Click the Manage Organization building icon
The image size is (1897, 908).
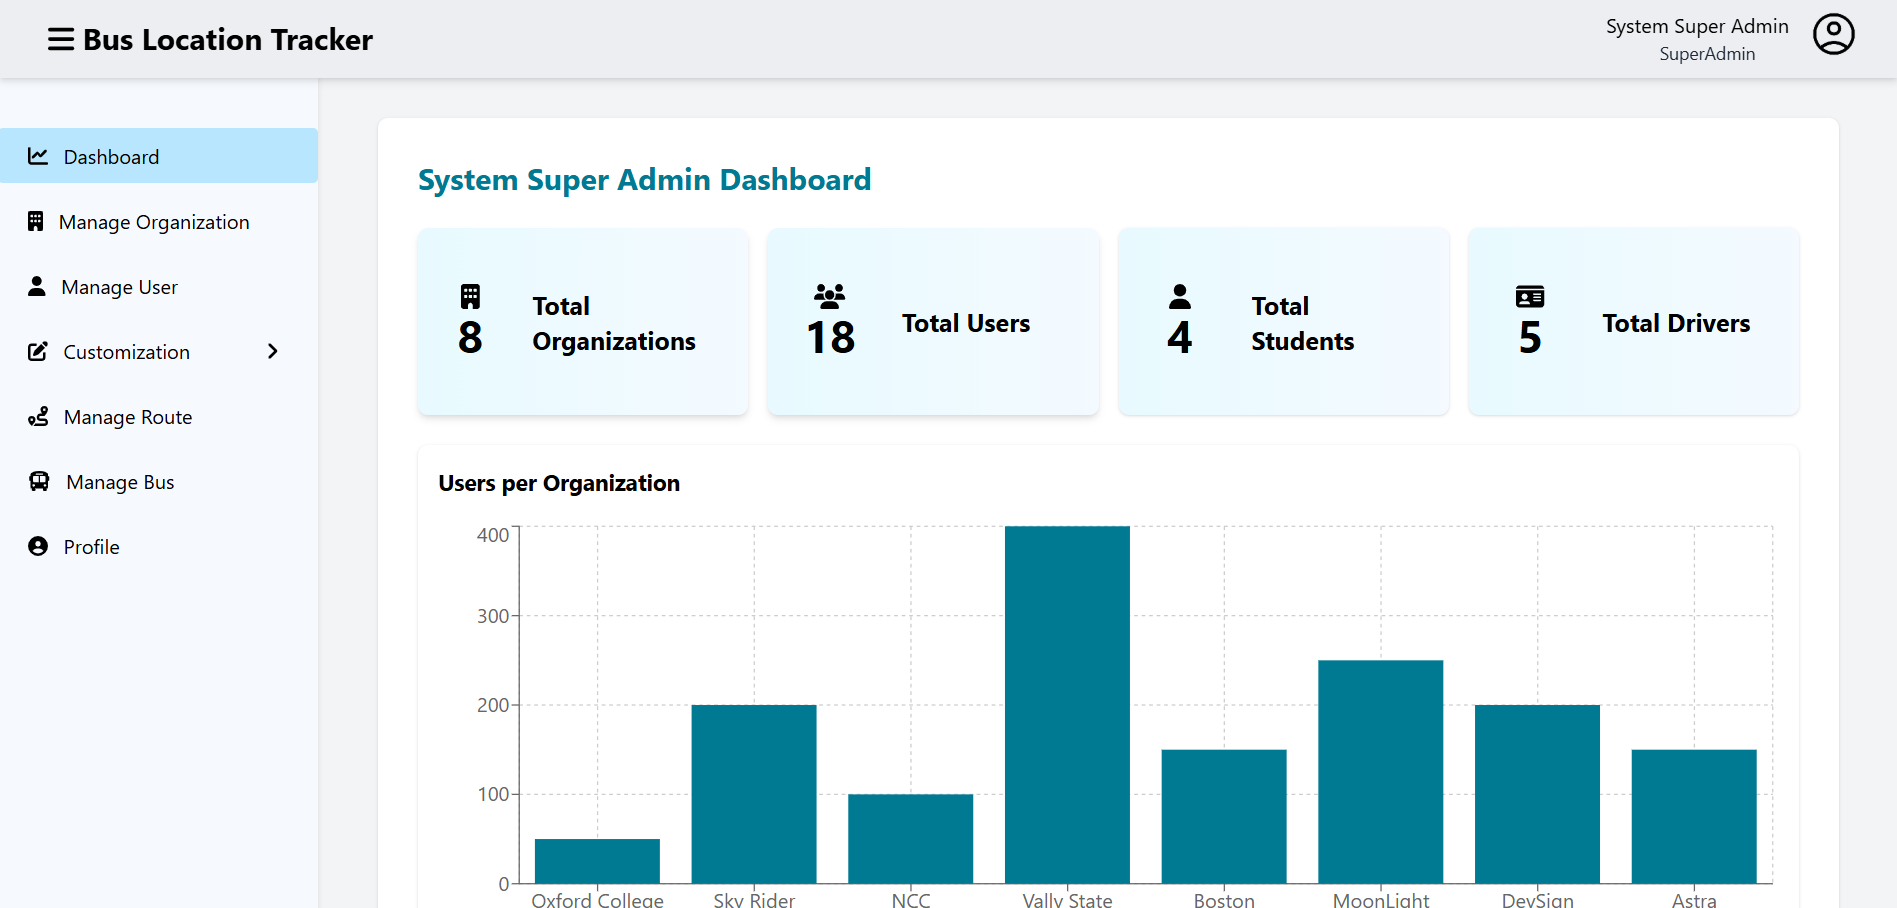[36, 221]
